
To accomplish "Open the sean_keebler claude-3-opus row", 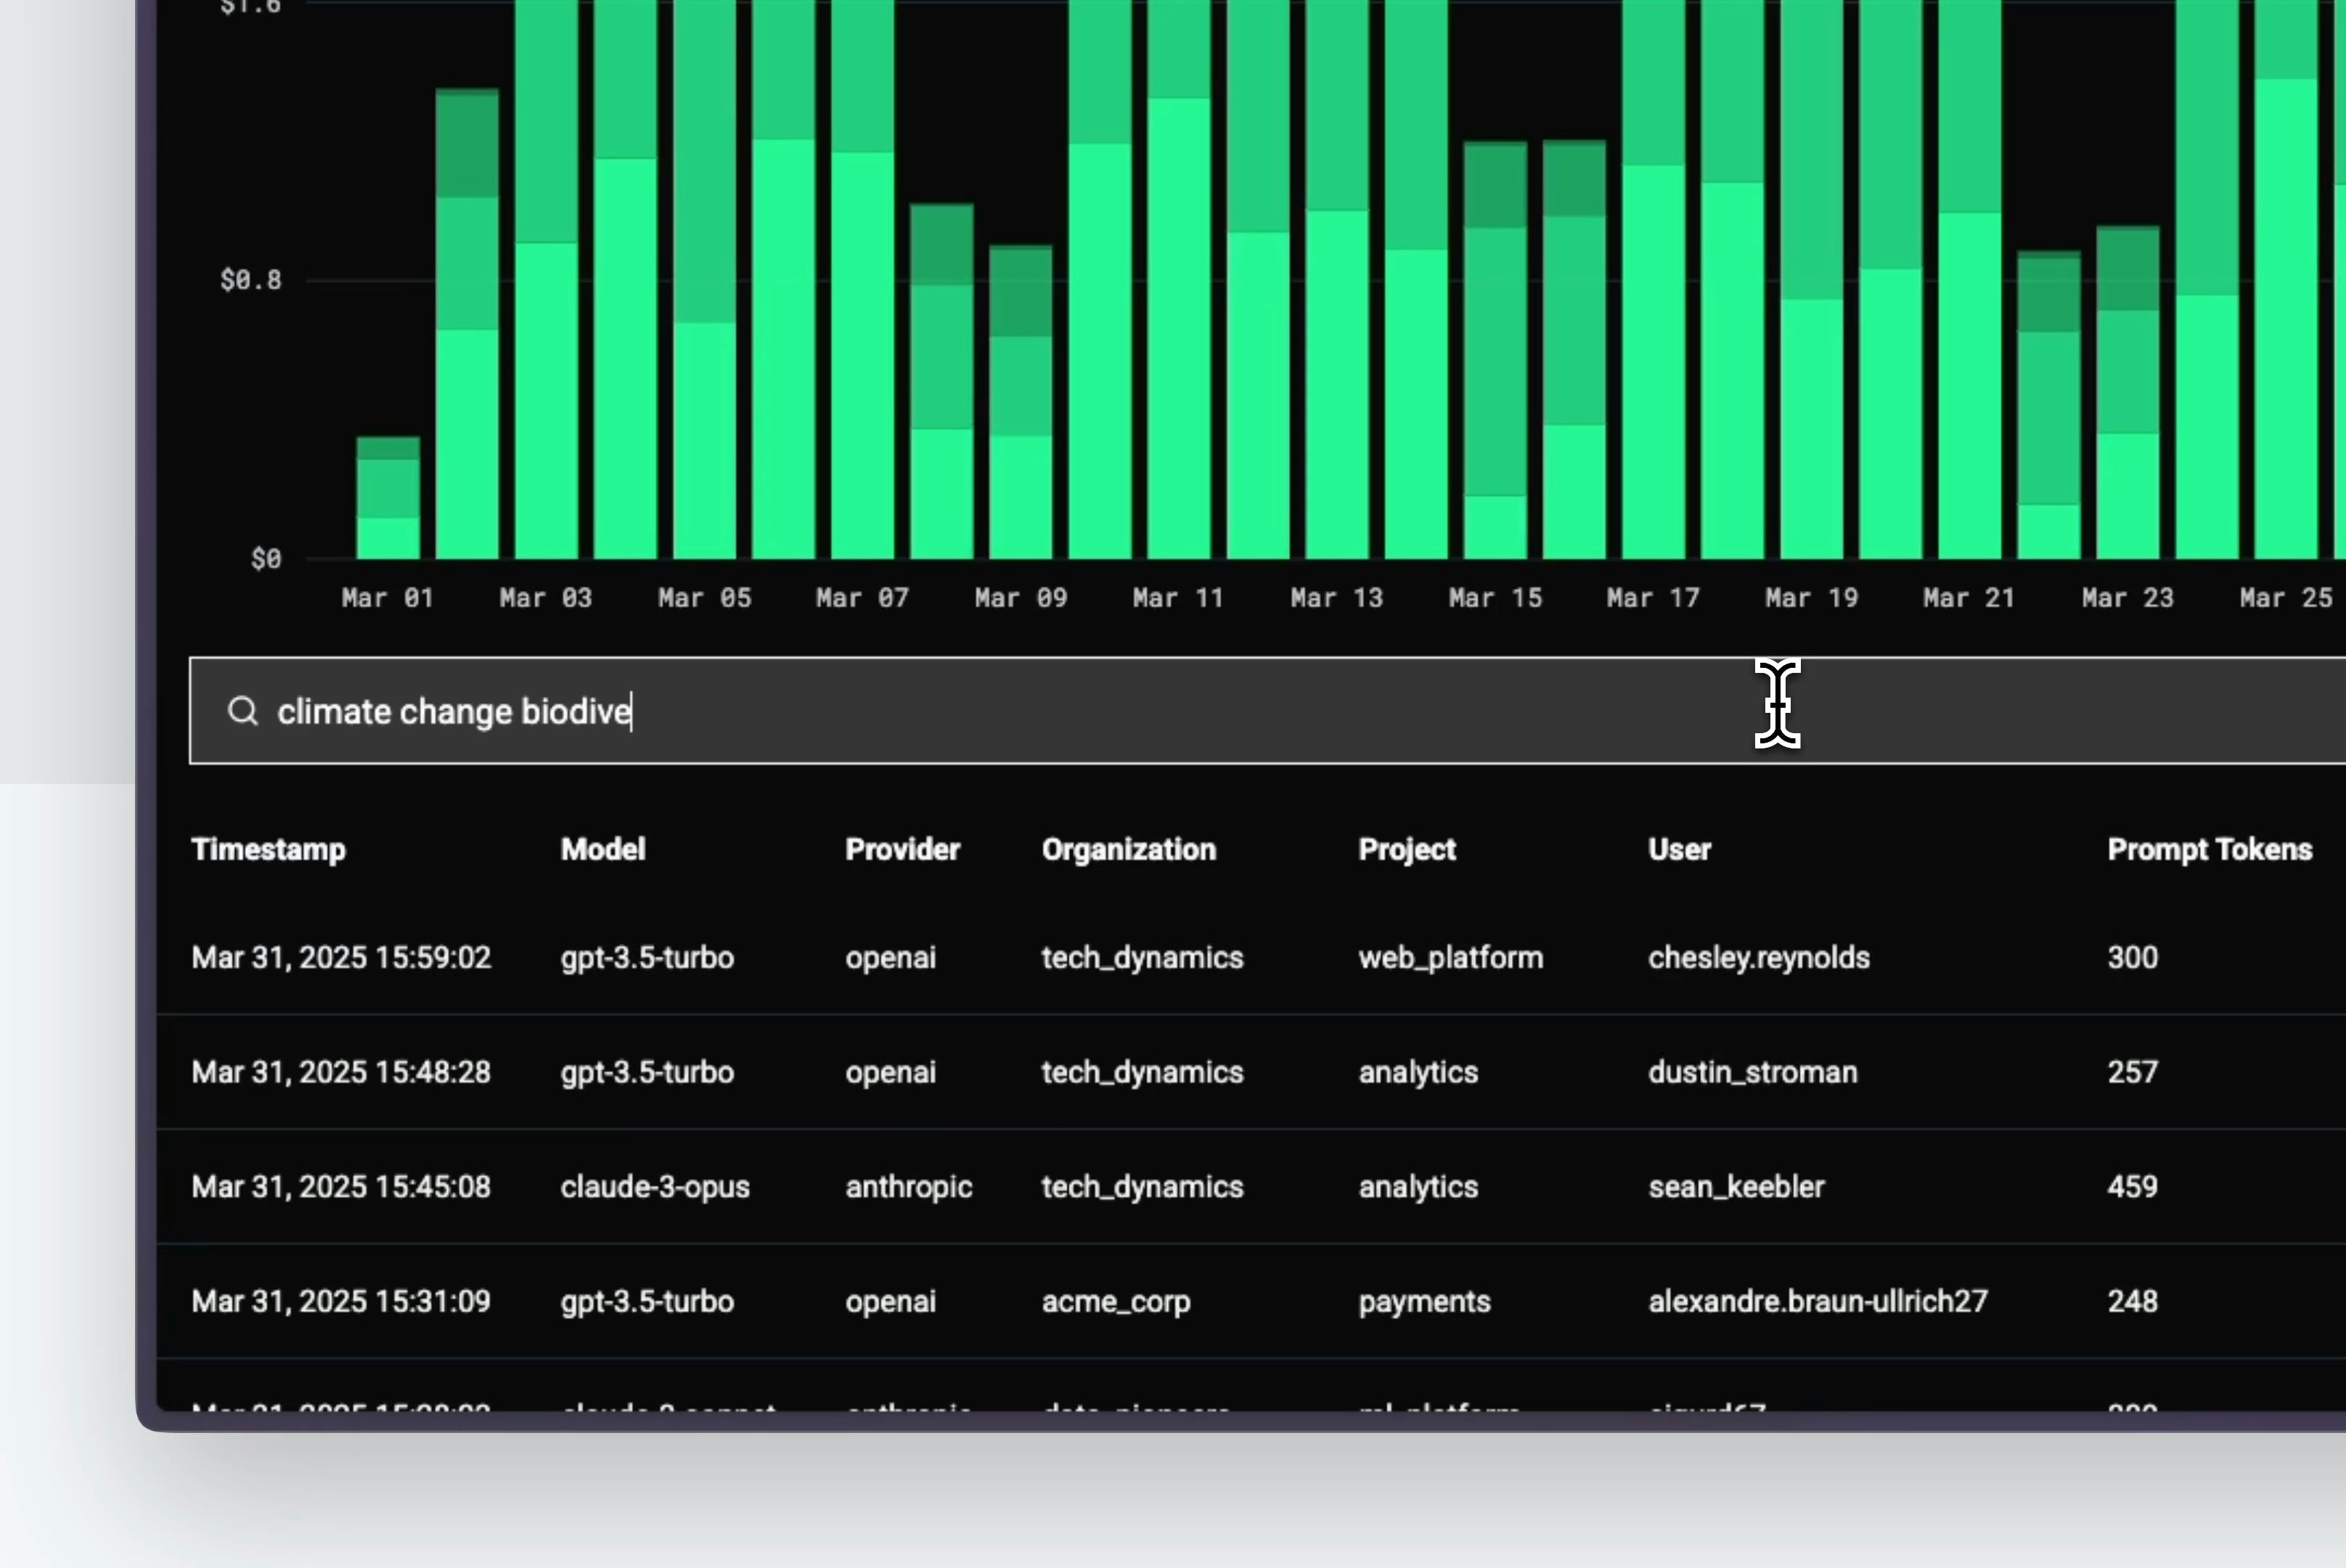I will [1736, 1187].
